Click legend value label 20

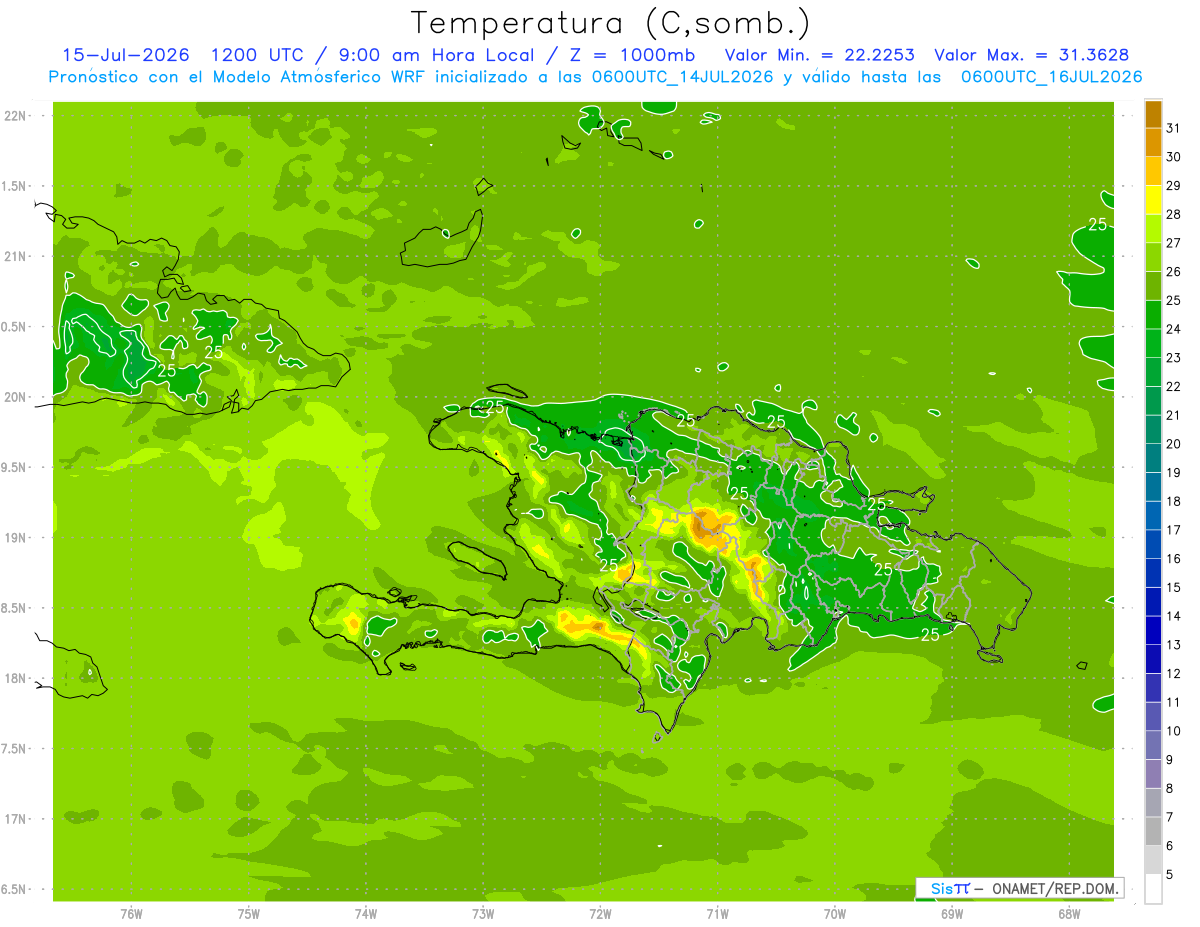pyautogui.click(x=1174, y=443)
